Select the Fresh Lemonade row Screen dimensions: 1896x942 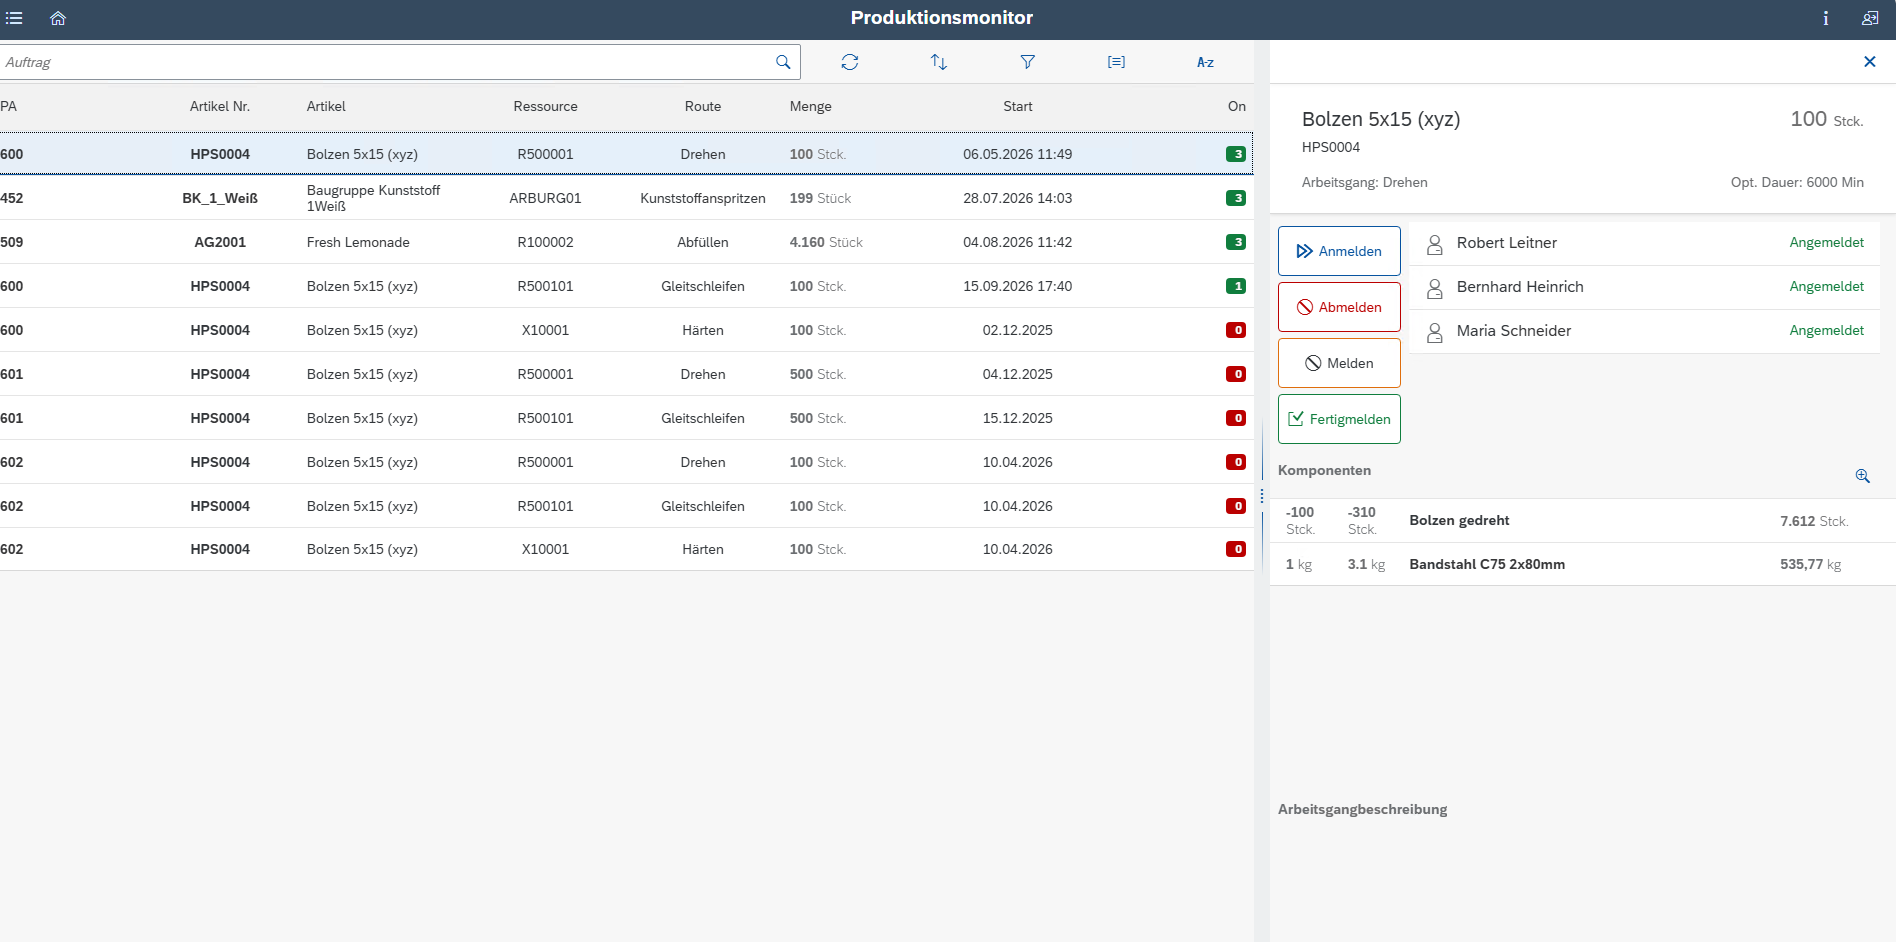pyautogui.click(x=626, y=242)
